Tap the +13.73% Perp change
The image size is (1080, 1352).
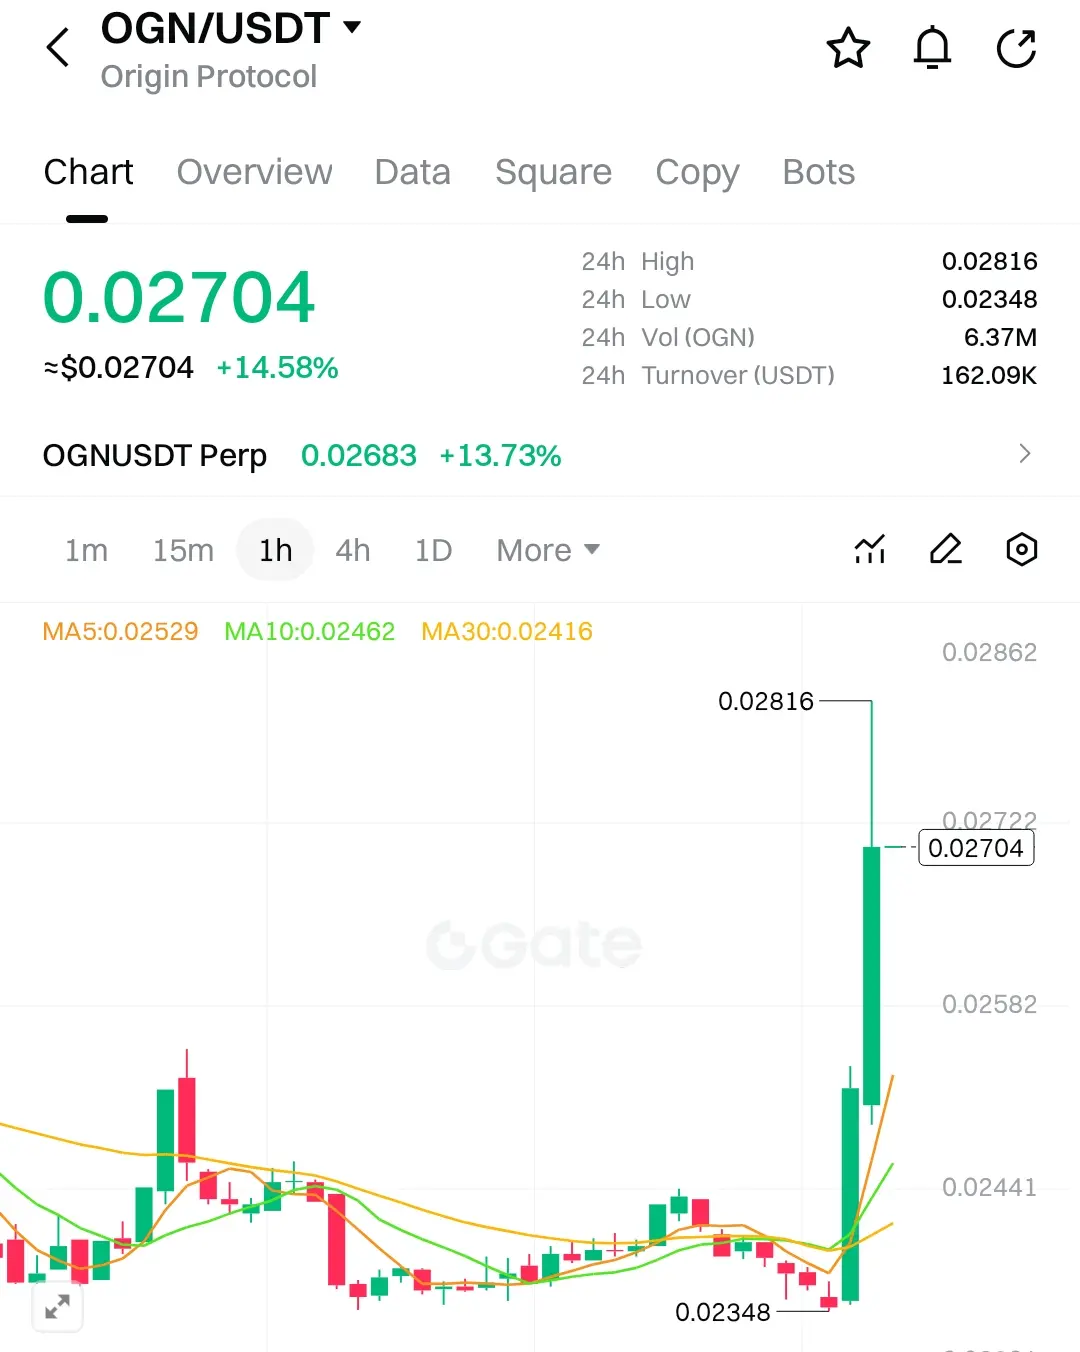click(500, 455)
